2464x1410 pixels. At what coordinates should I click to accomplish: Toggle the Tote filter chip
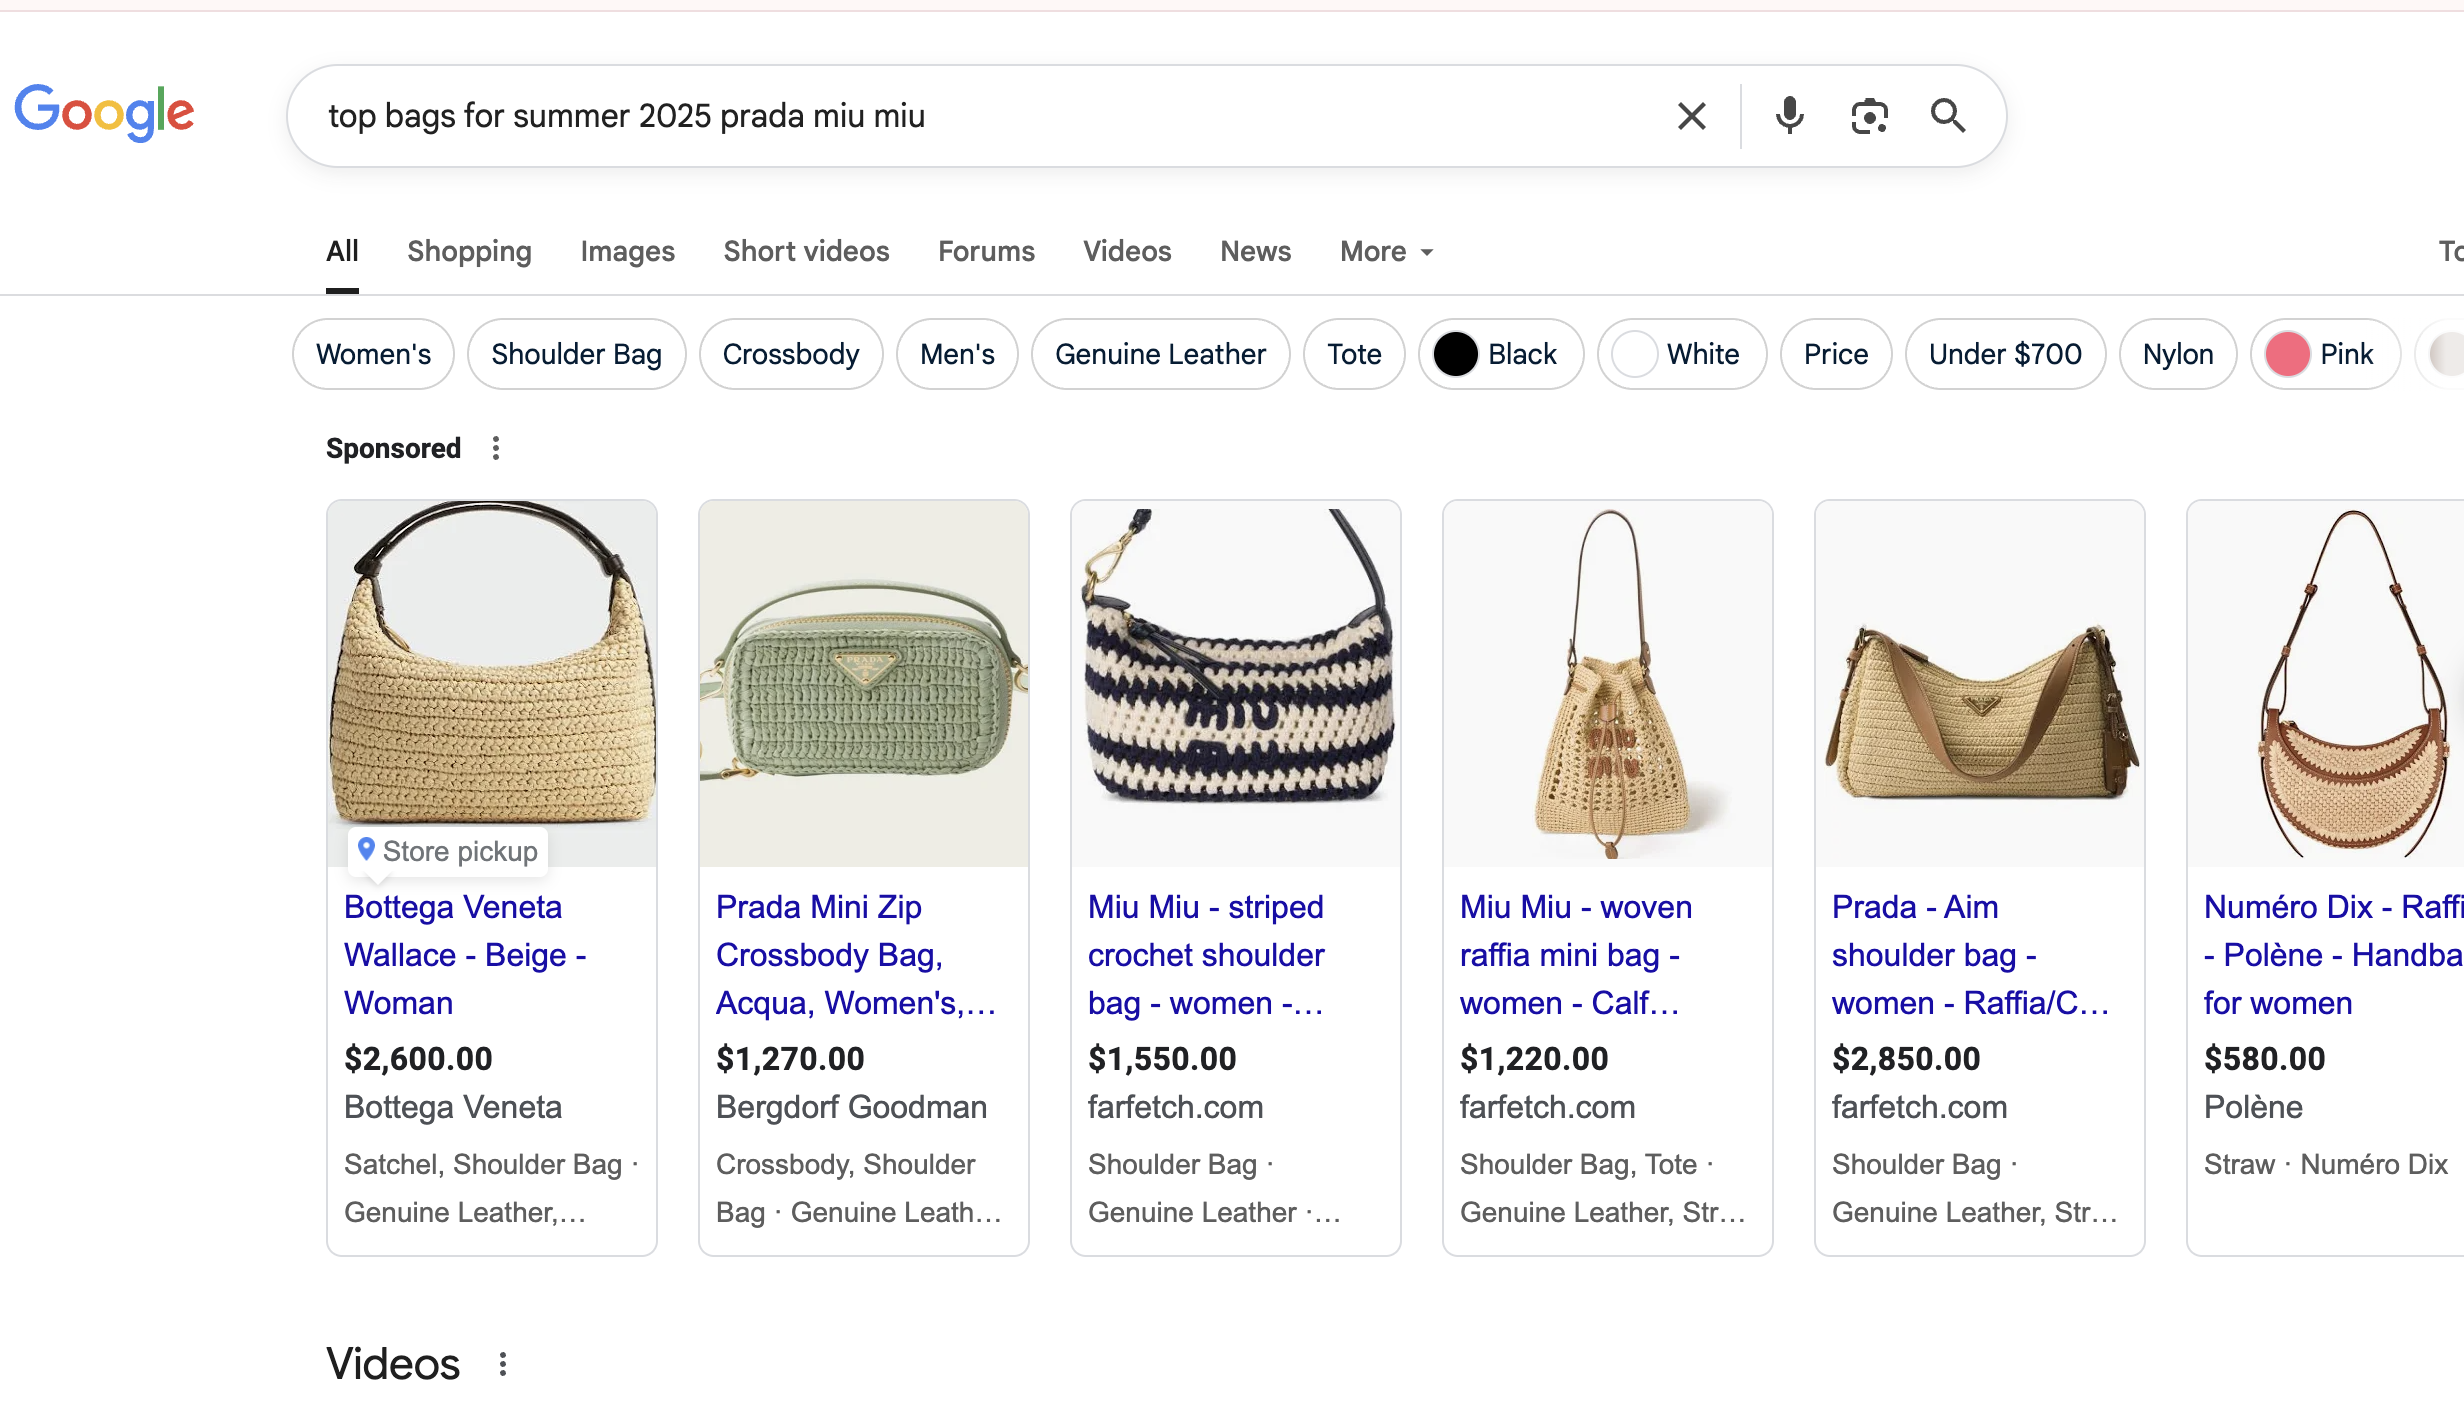click(x=1354, y=354)
